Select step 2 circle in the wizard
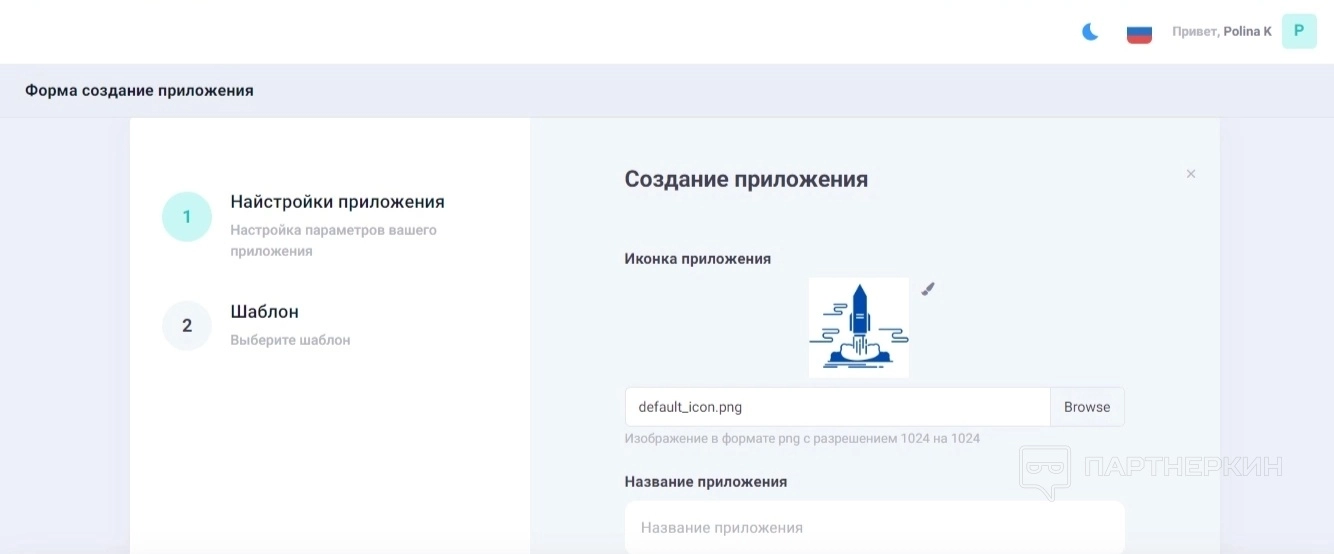This screenshot has height=554, width=1334. 187,326
